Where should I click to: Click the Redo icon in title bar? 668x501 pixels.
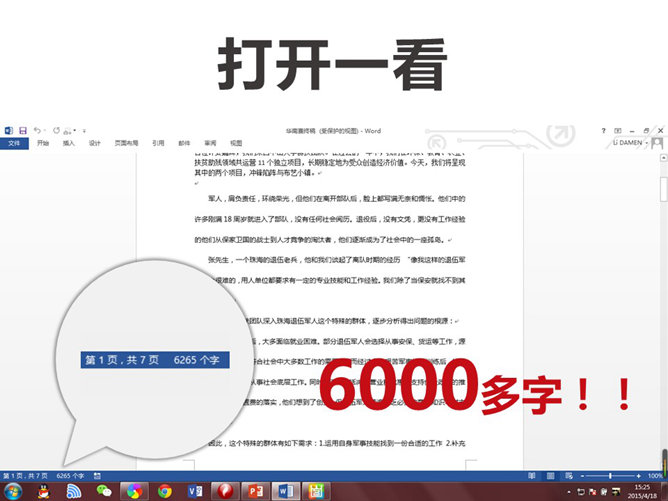[56, 130]
